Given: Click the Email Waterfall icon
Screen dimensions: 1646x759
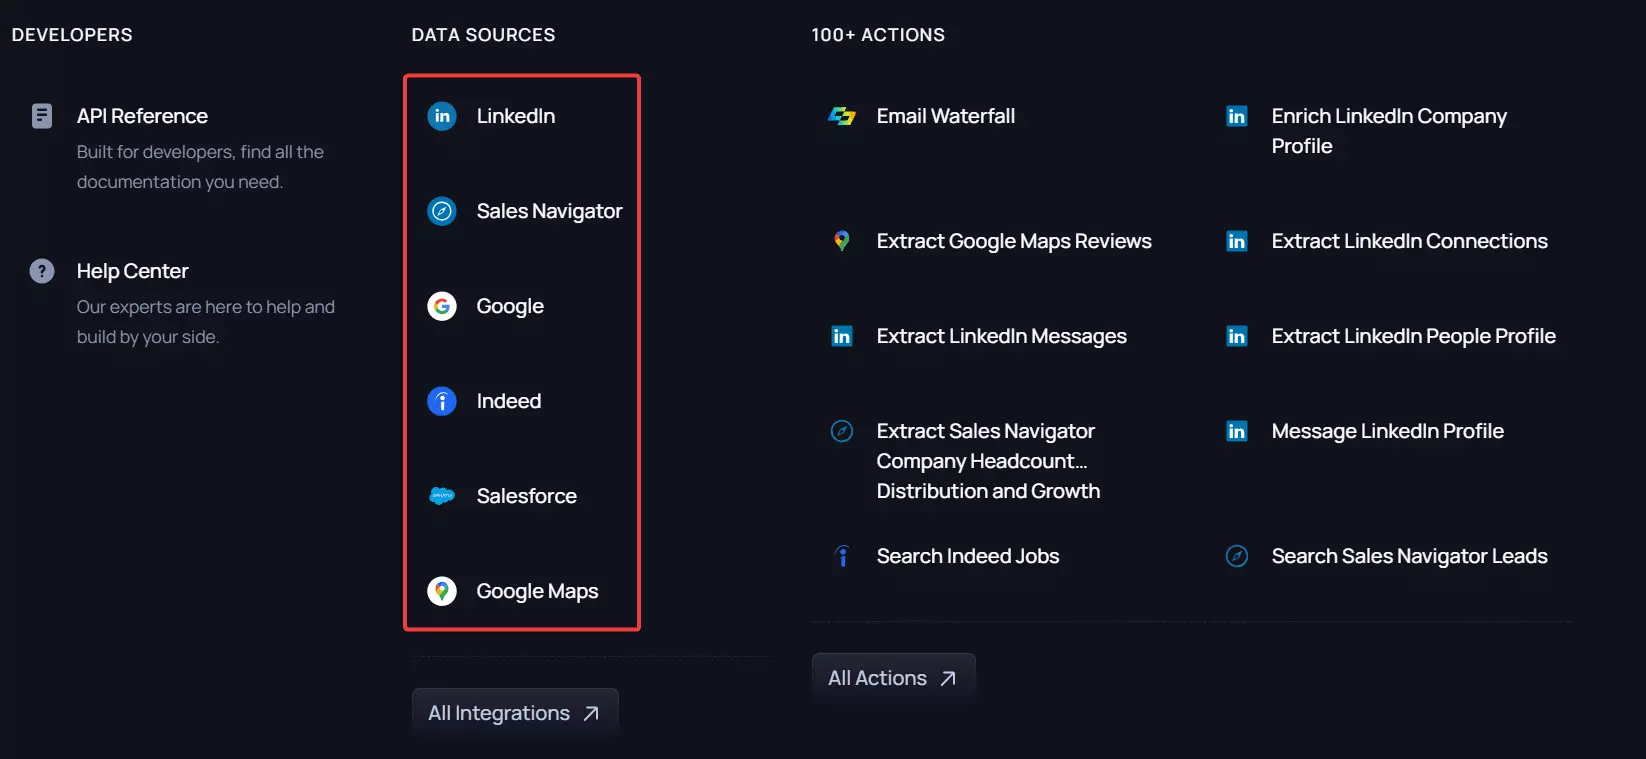Looking at the screenshot, I should tap(842, 116).
